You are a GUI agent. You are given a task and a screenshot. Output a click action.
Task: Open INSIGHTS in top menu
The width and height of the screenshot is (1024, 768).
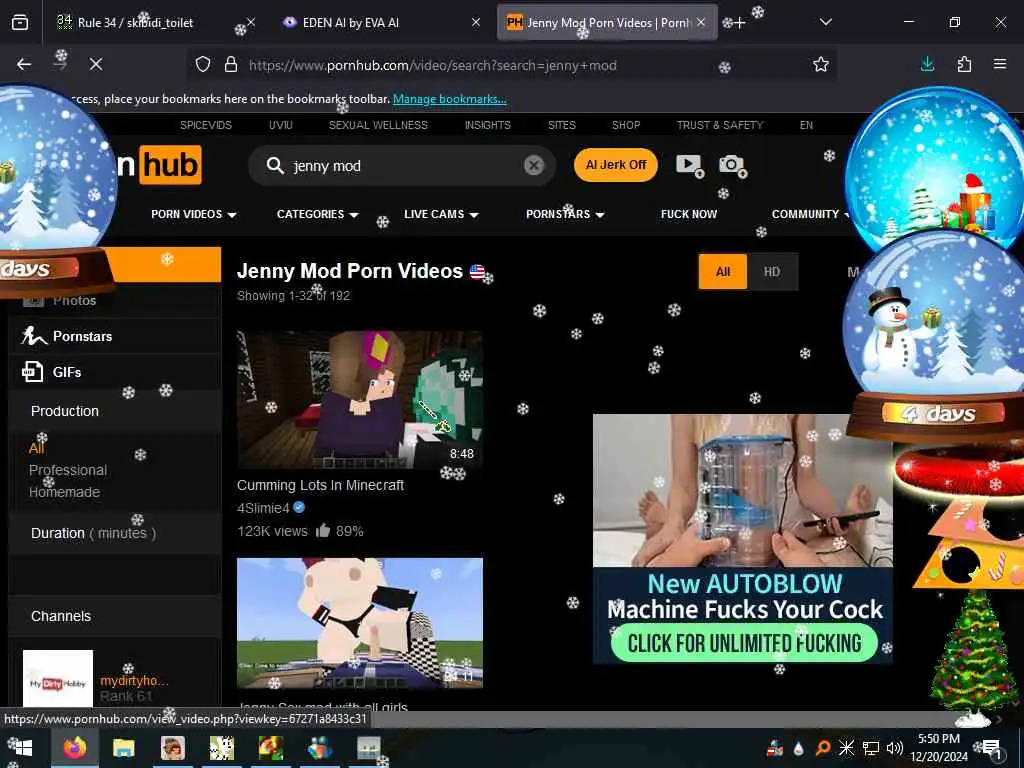488,125
